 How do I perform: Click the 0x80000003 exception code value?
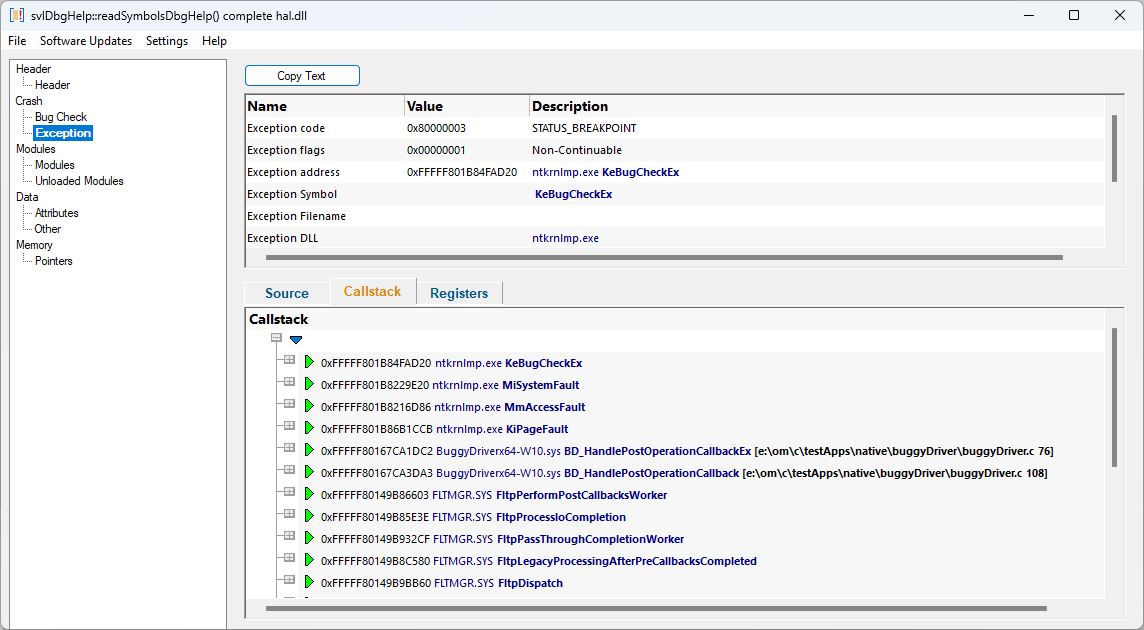click(436, 128)
